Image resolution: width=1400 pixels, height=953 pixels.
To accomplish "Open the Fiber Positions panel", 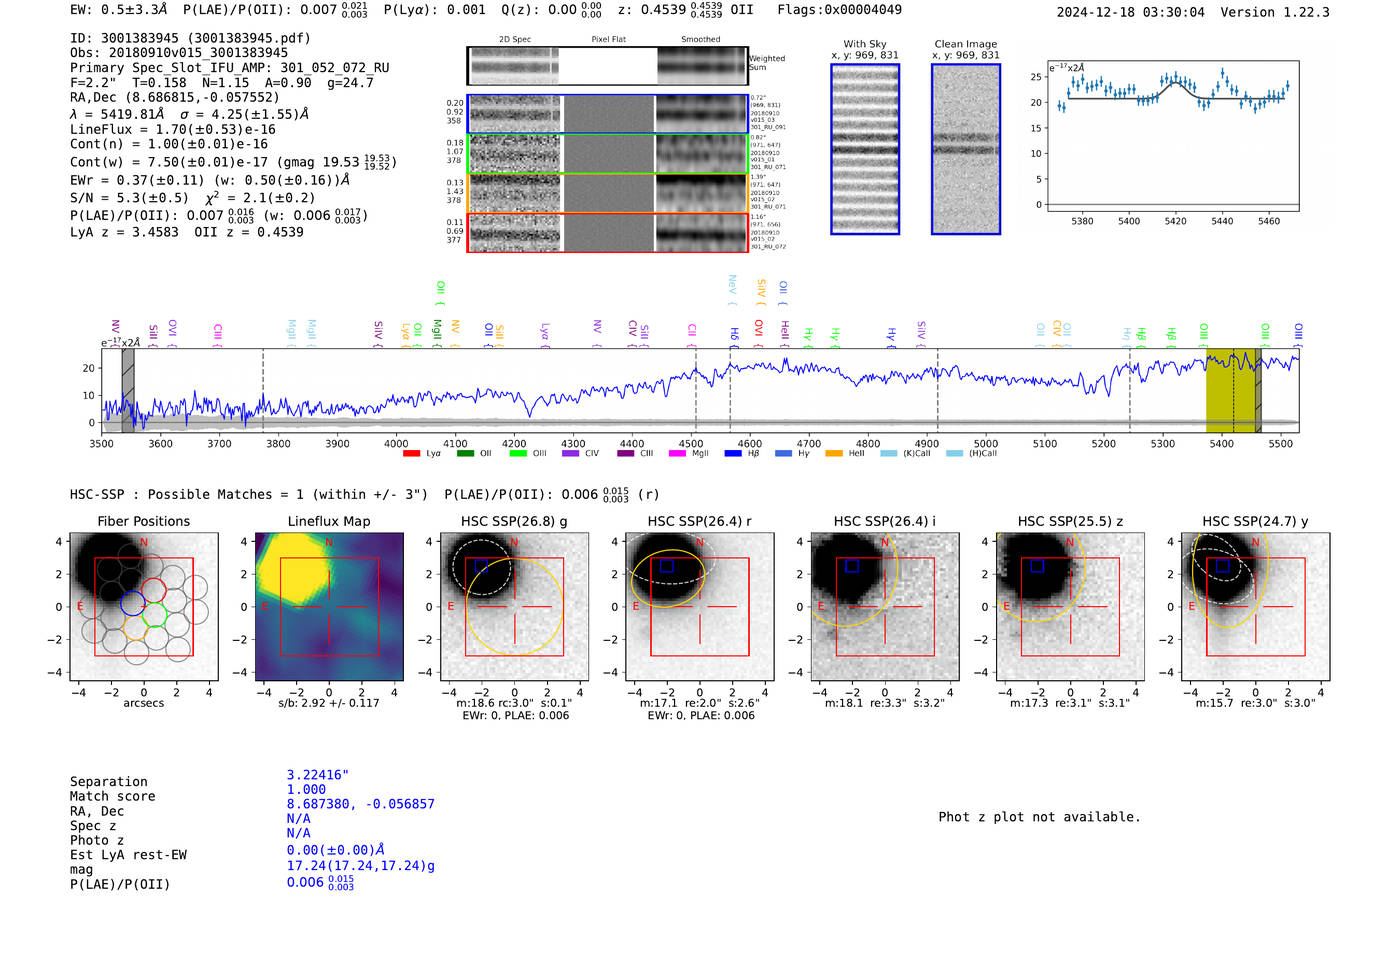I will [144, 607].
